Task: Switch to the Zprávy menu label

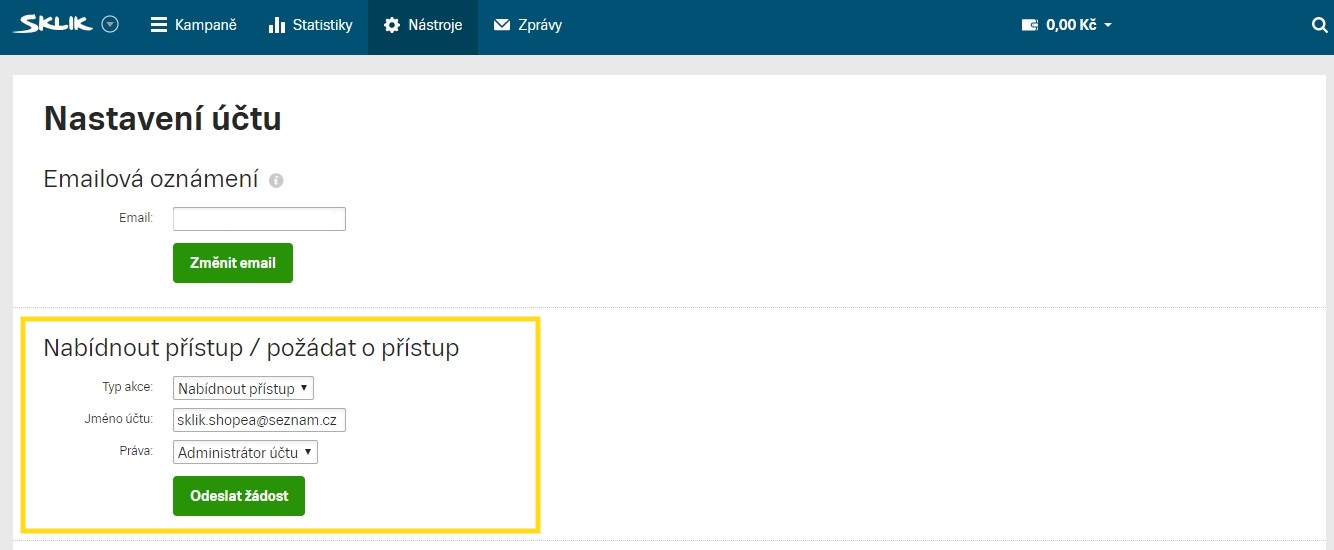Action: click(x=540, y=25)
